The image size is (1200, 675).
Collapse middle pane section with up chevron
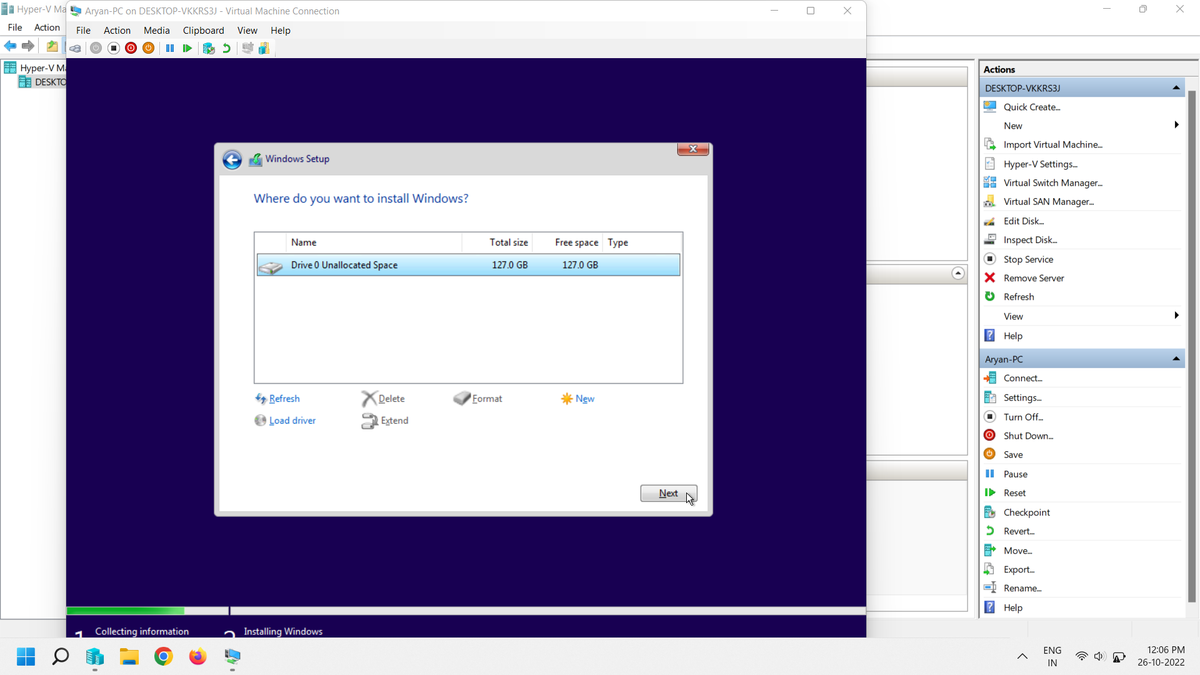pos(958,273)
